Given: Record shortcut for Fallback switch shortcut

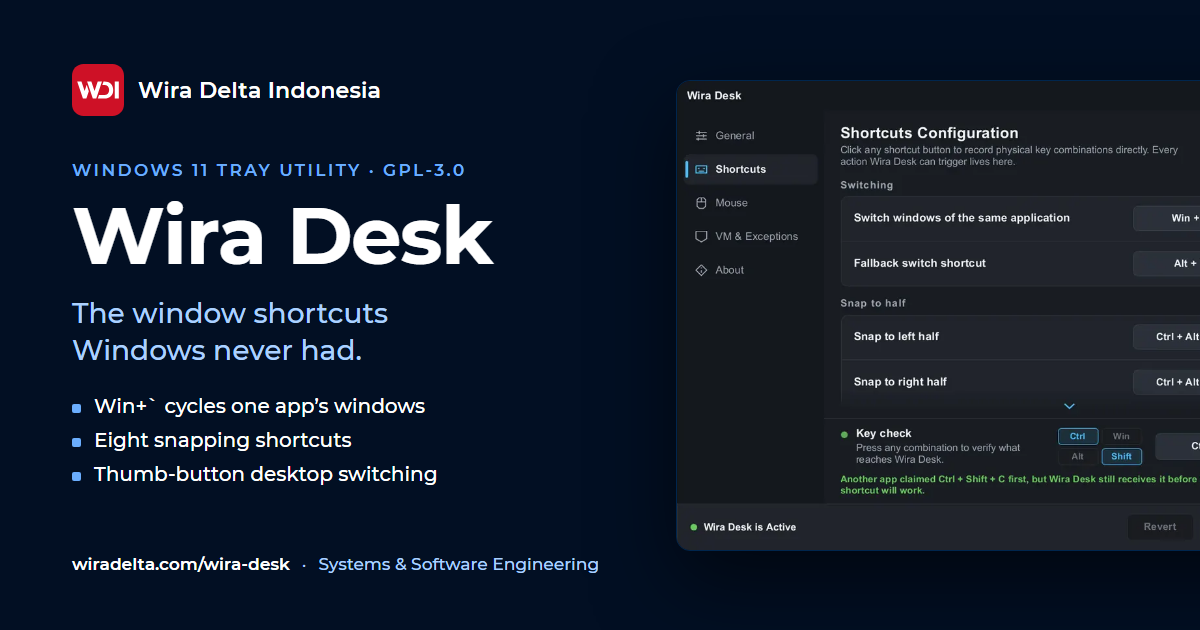Looking at the screenshot, I should point(1167,263).
